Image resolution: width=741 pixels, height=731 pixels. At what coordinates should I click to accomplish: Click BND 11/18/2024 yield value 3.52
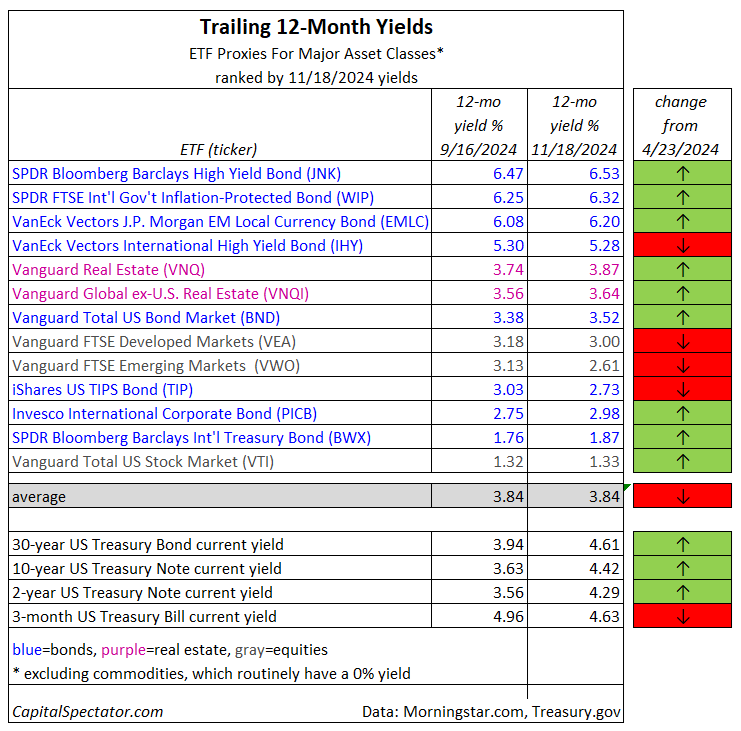tap(604, 318)
